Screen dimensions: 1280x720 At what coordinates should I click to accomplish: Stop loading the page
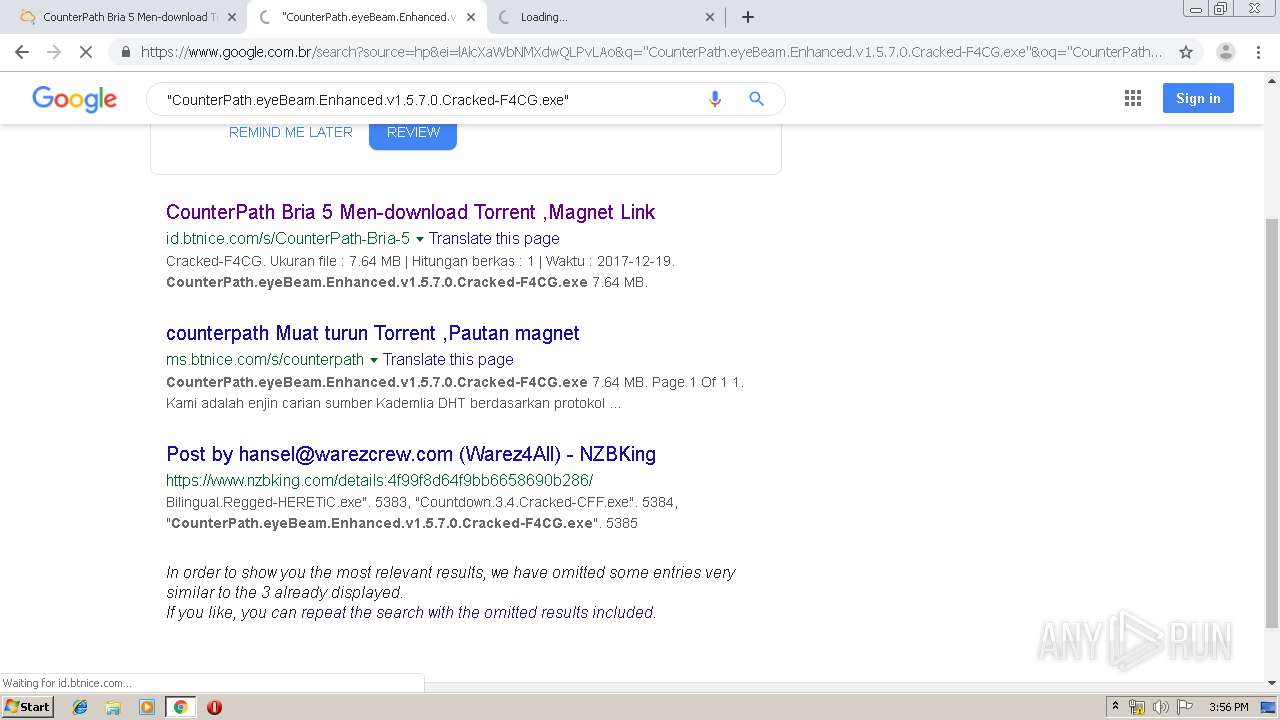pos(86,52)
